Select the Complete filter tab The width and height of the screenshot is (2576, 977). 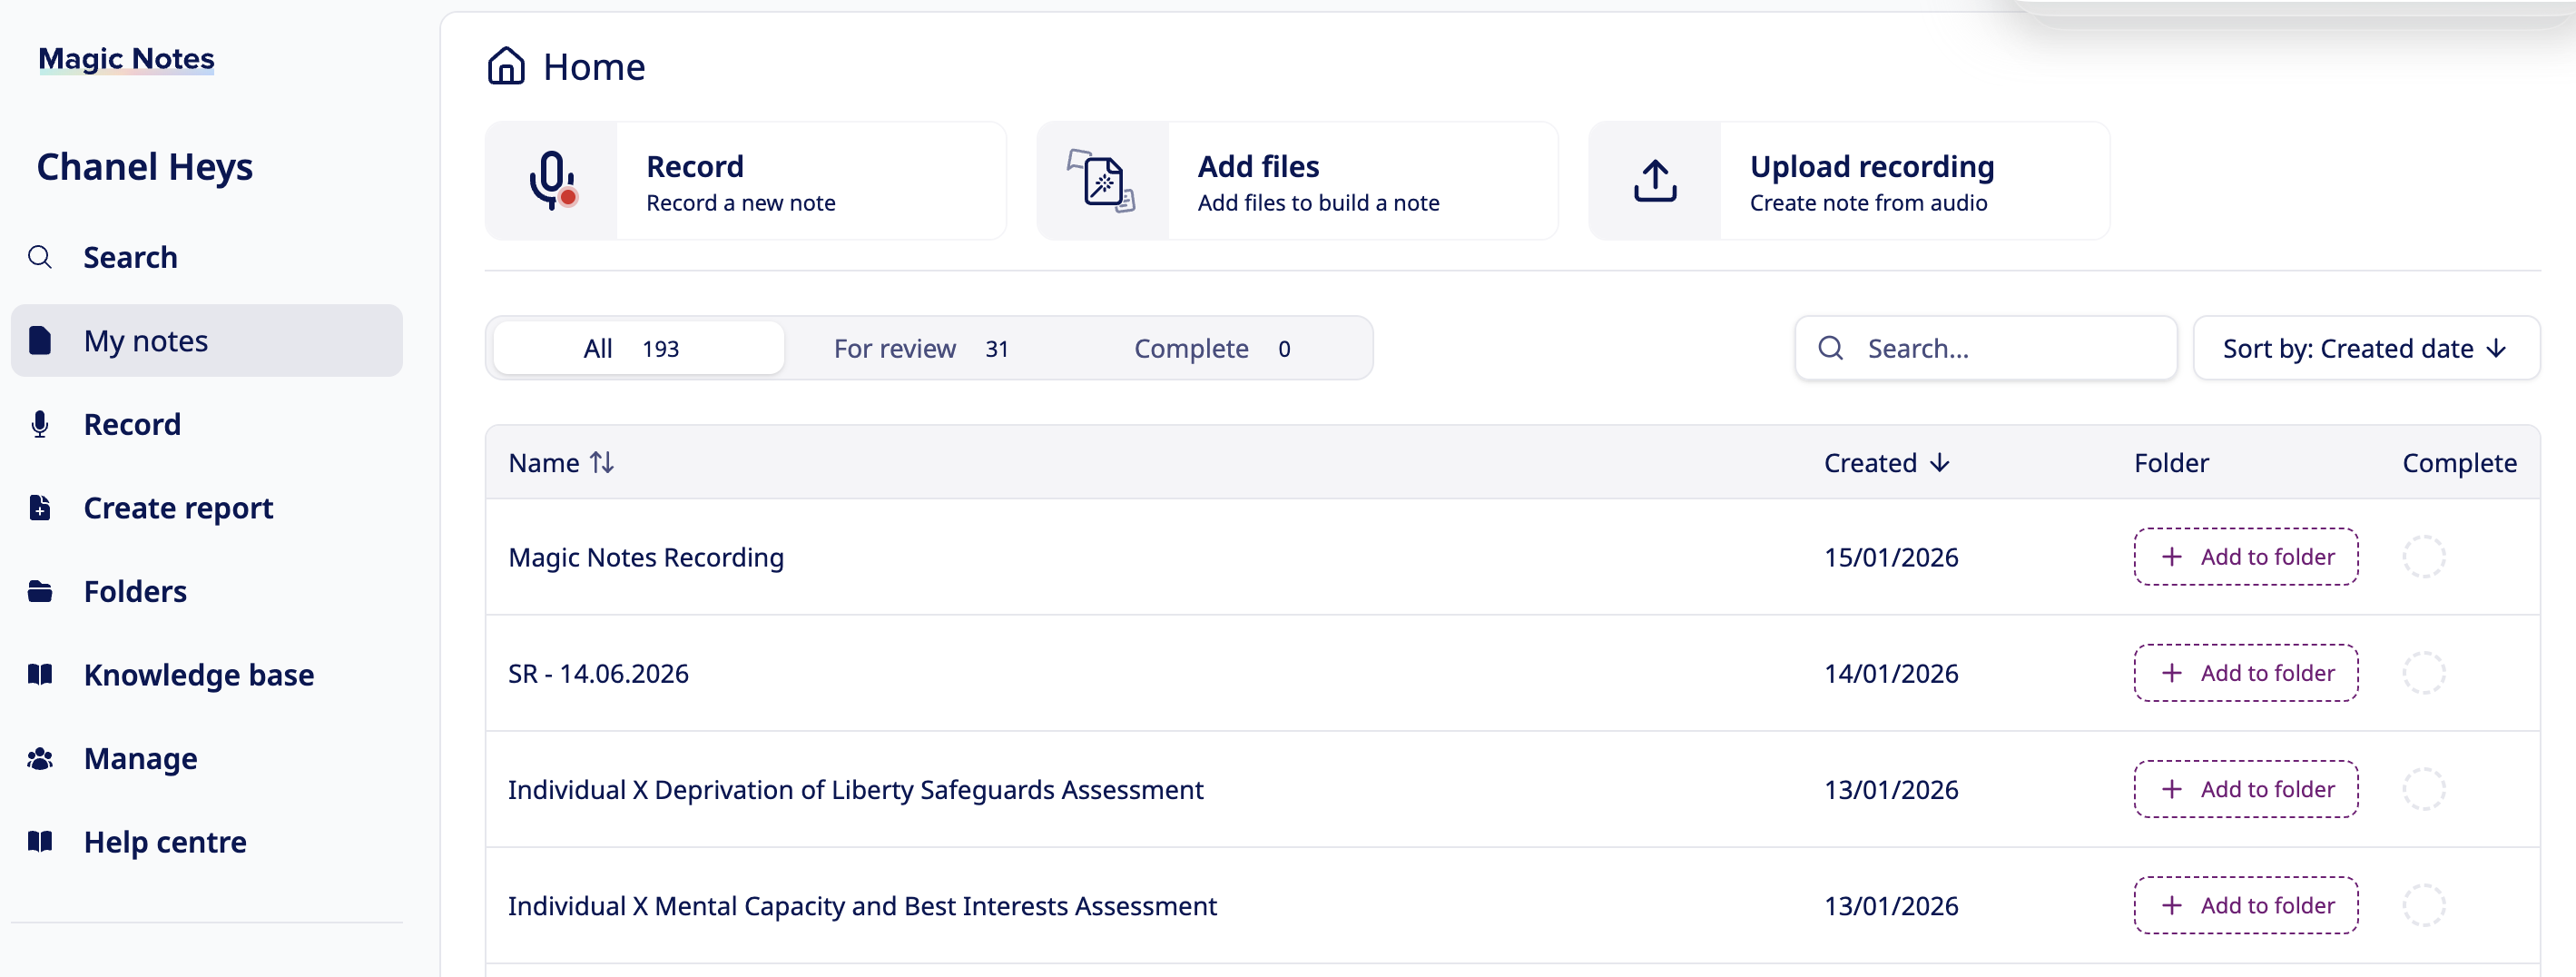point(1211,348)
